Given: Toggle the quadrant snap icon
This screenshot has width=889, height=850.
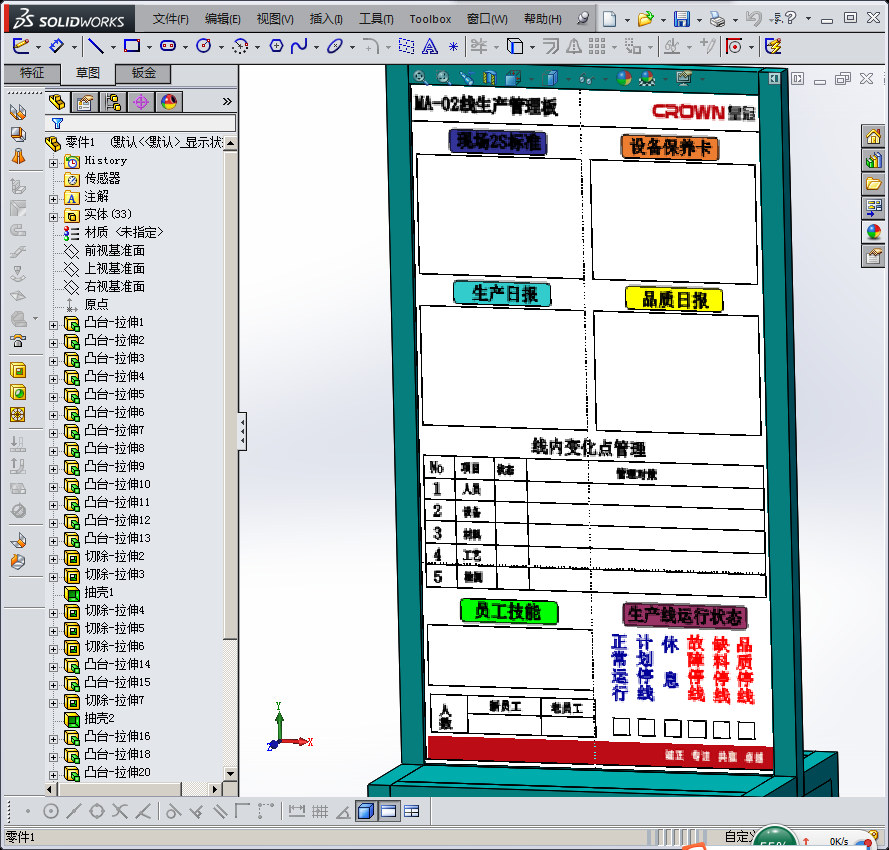Looking at the screenshot, I should [x=97, y=811].
